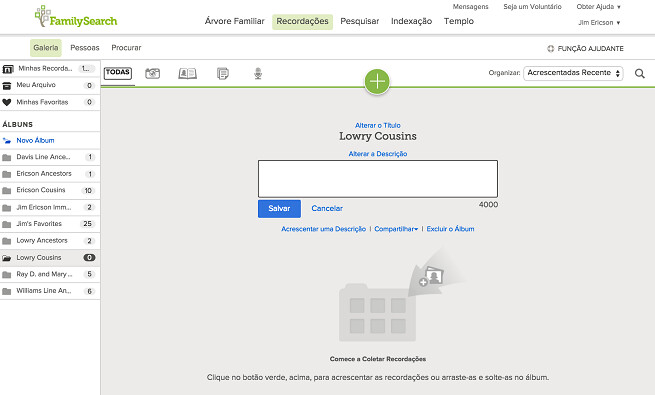Image resolution: width=655 pixels, height=395 pixels.
Task: Open search with magnifying glass icon
Action: point(640,73)
